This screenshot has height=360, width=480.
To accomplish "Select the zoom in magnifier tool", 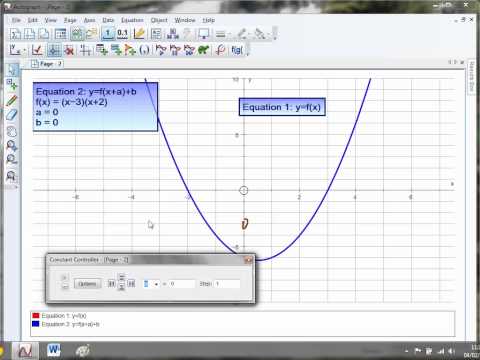I will (x=12, y=146).
